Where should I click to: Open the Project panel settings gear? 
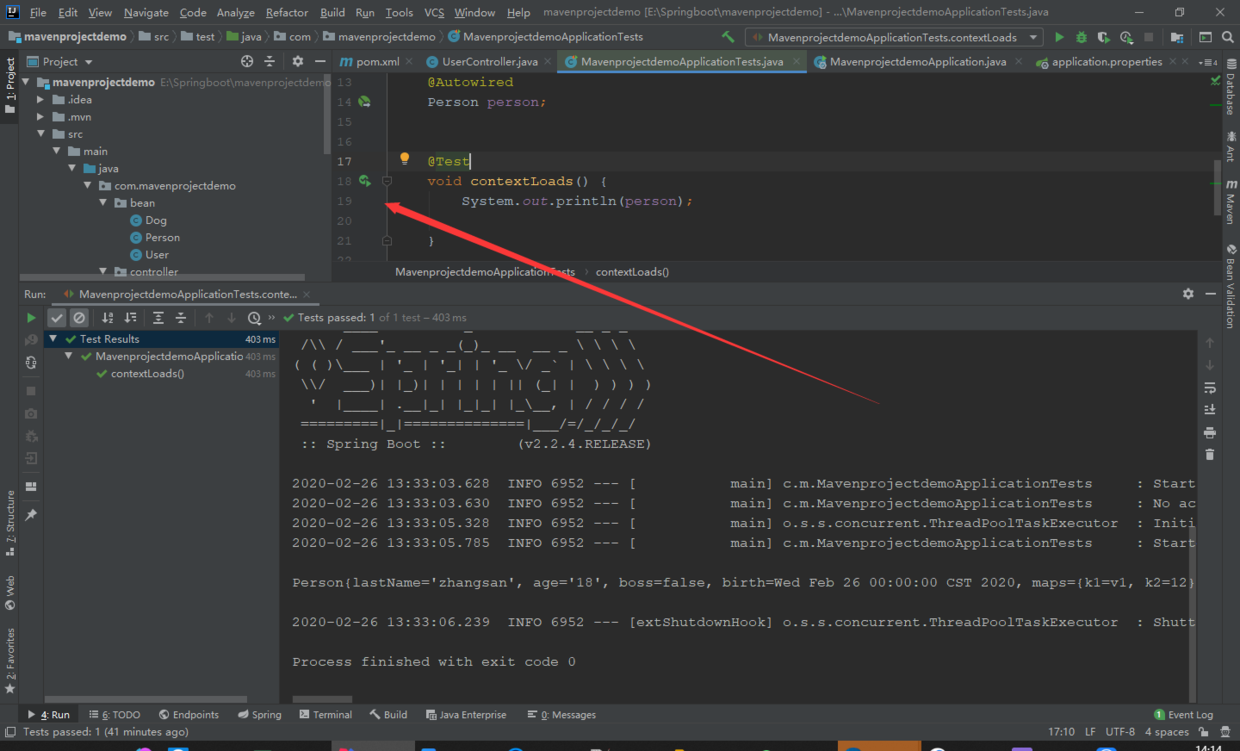point(297,62)
